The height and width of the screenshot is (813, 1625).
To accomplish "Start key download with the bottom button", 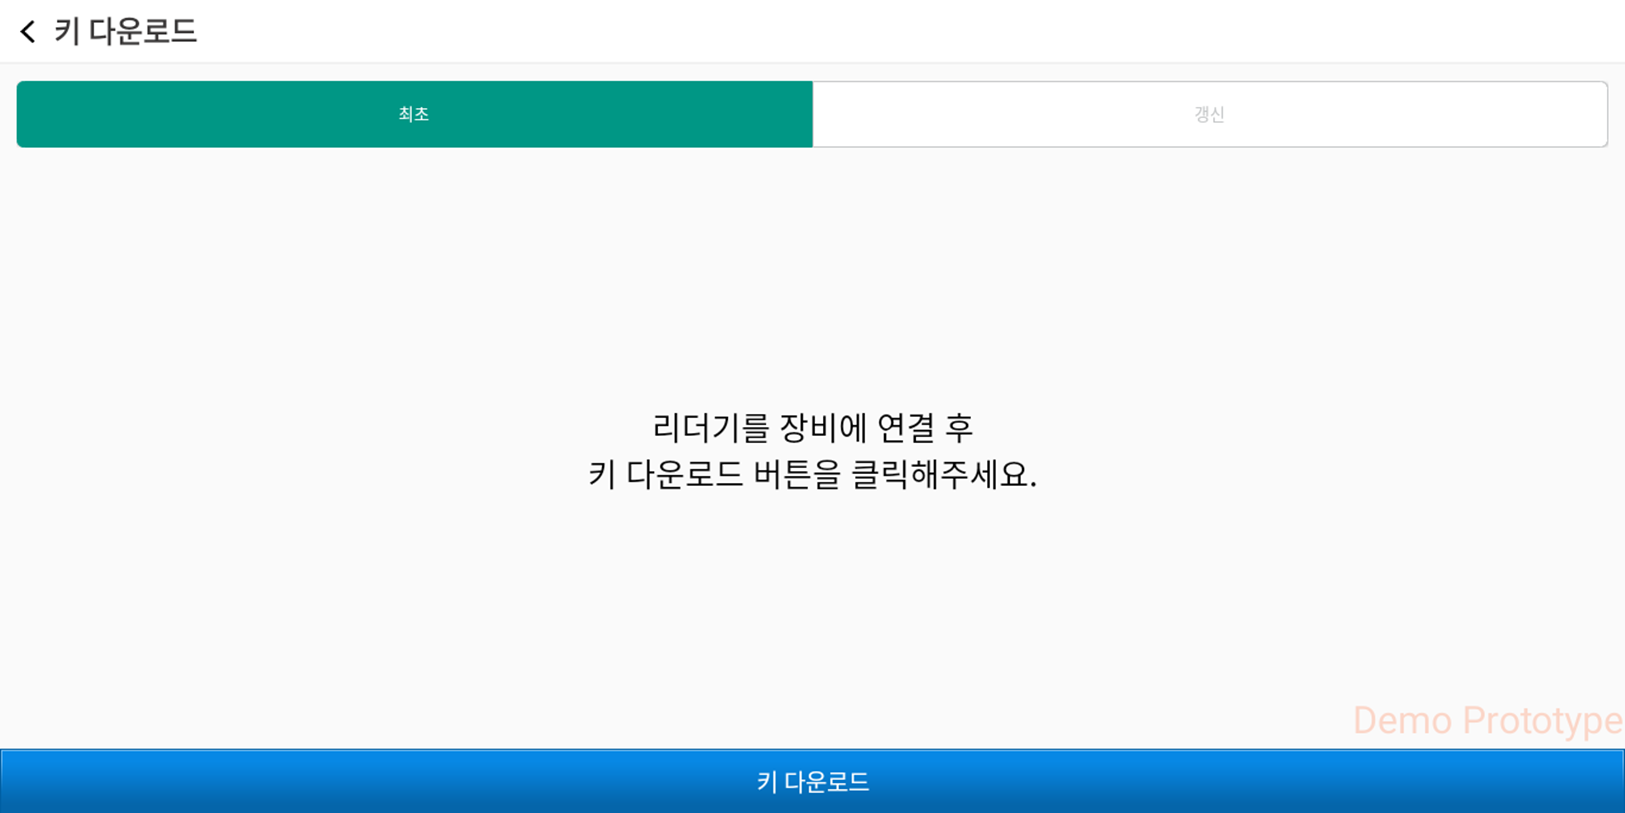I will click(x=812, y=781).
